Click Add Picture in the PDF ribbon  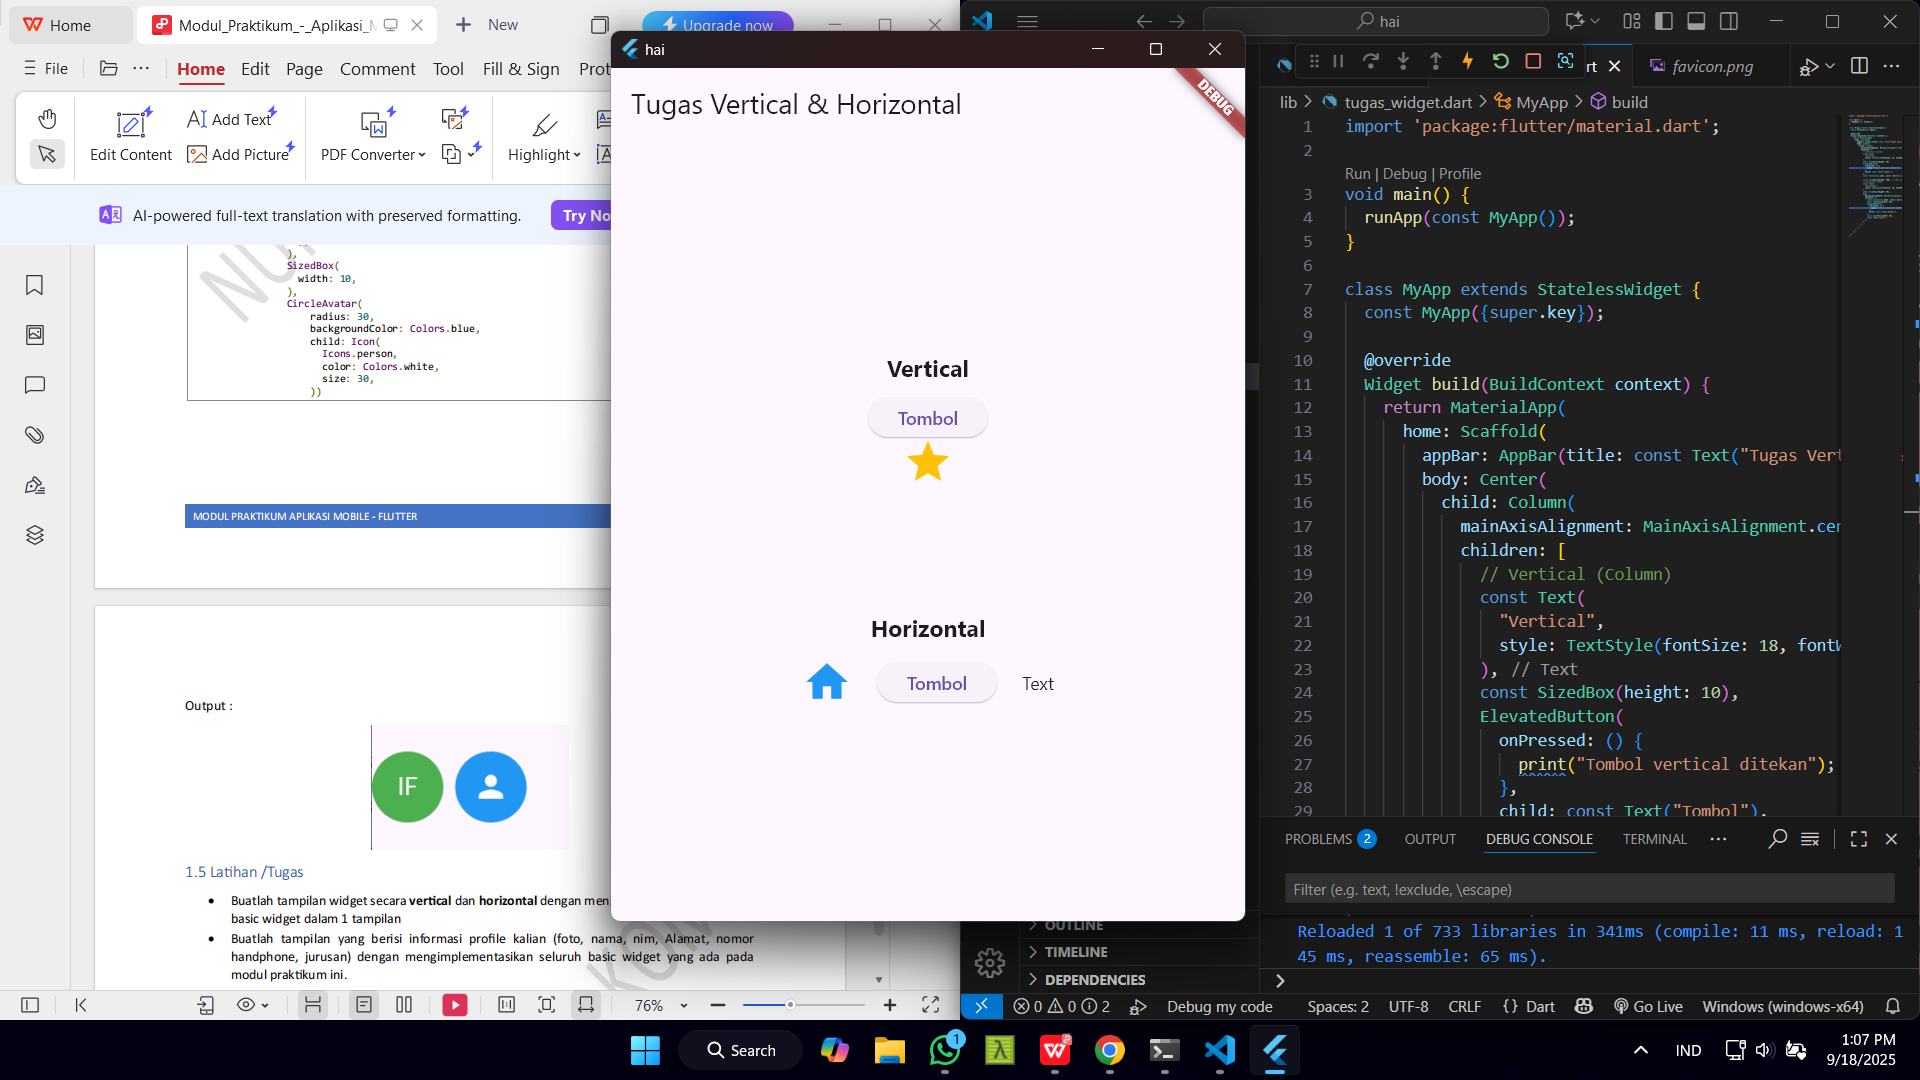[x=239, y=154]
